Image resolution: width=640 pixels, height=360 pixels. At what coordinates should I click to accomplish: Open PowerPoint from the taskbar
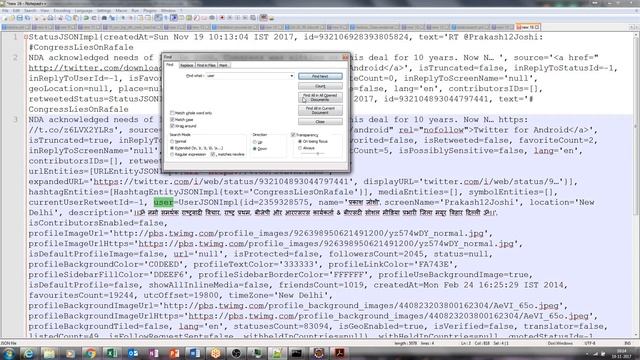tap(174, 353)
